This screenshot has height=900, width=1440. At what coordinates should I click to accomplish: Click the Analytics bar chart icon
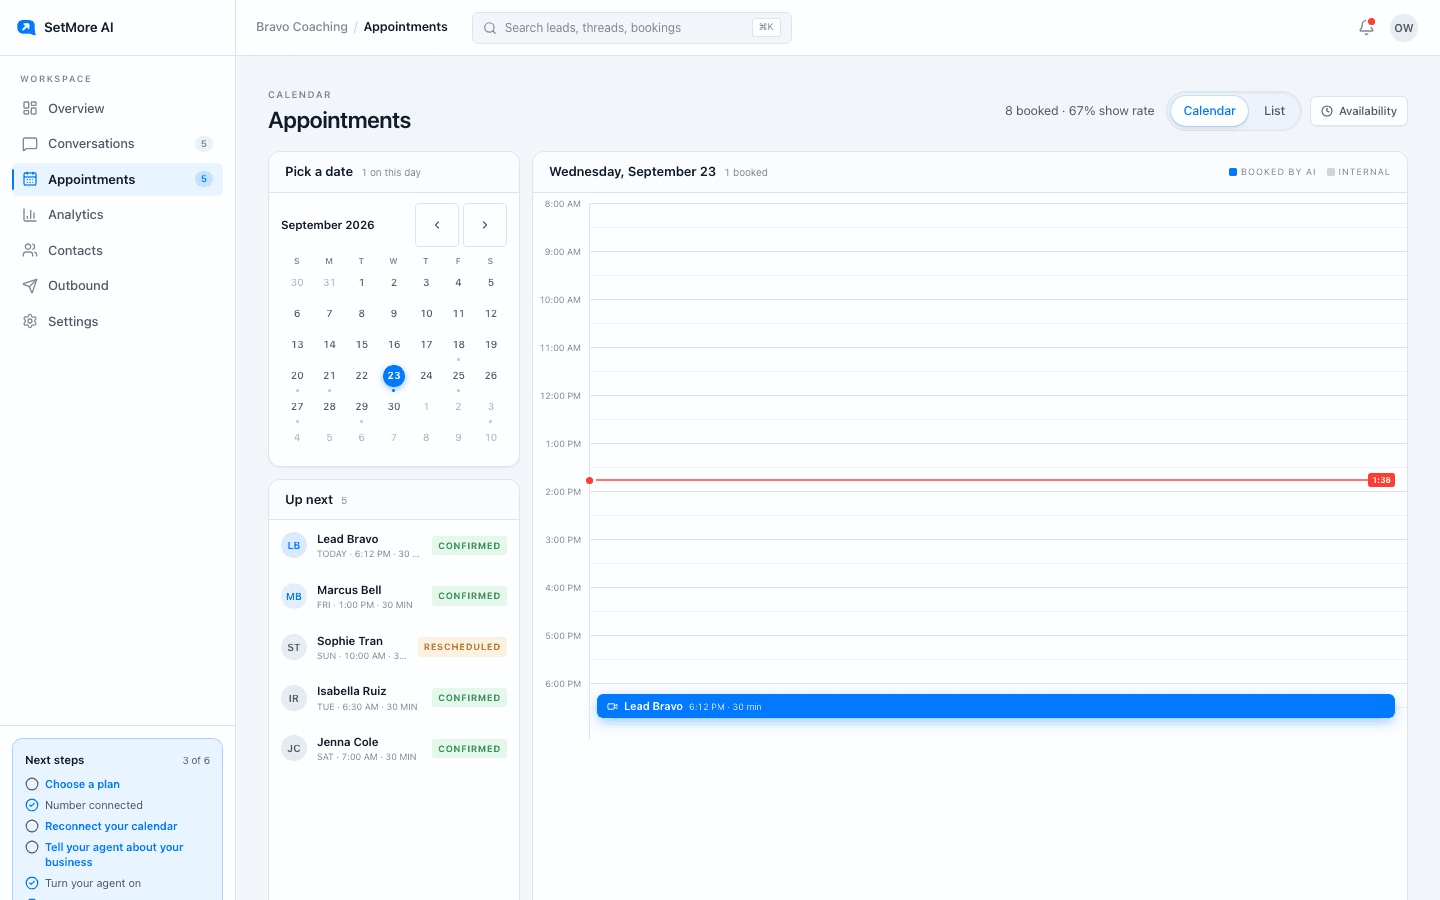click(x=30, y=215)
